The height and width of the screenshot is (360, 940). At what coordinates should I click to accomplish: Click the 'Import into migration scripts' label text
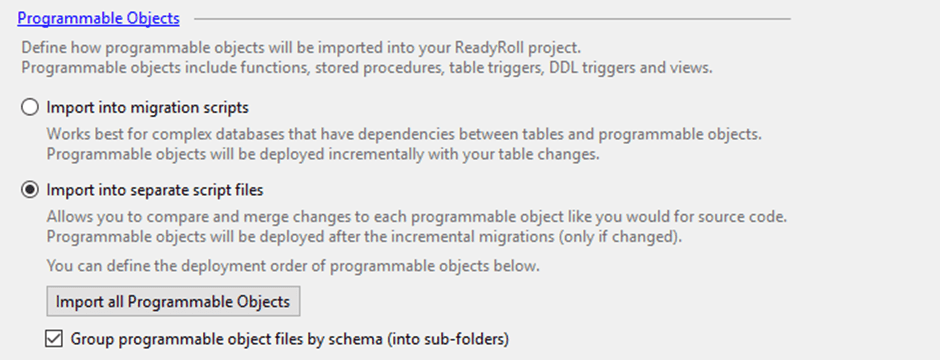[147, 108]
